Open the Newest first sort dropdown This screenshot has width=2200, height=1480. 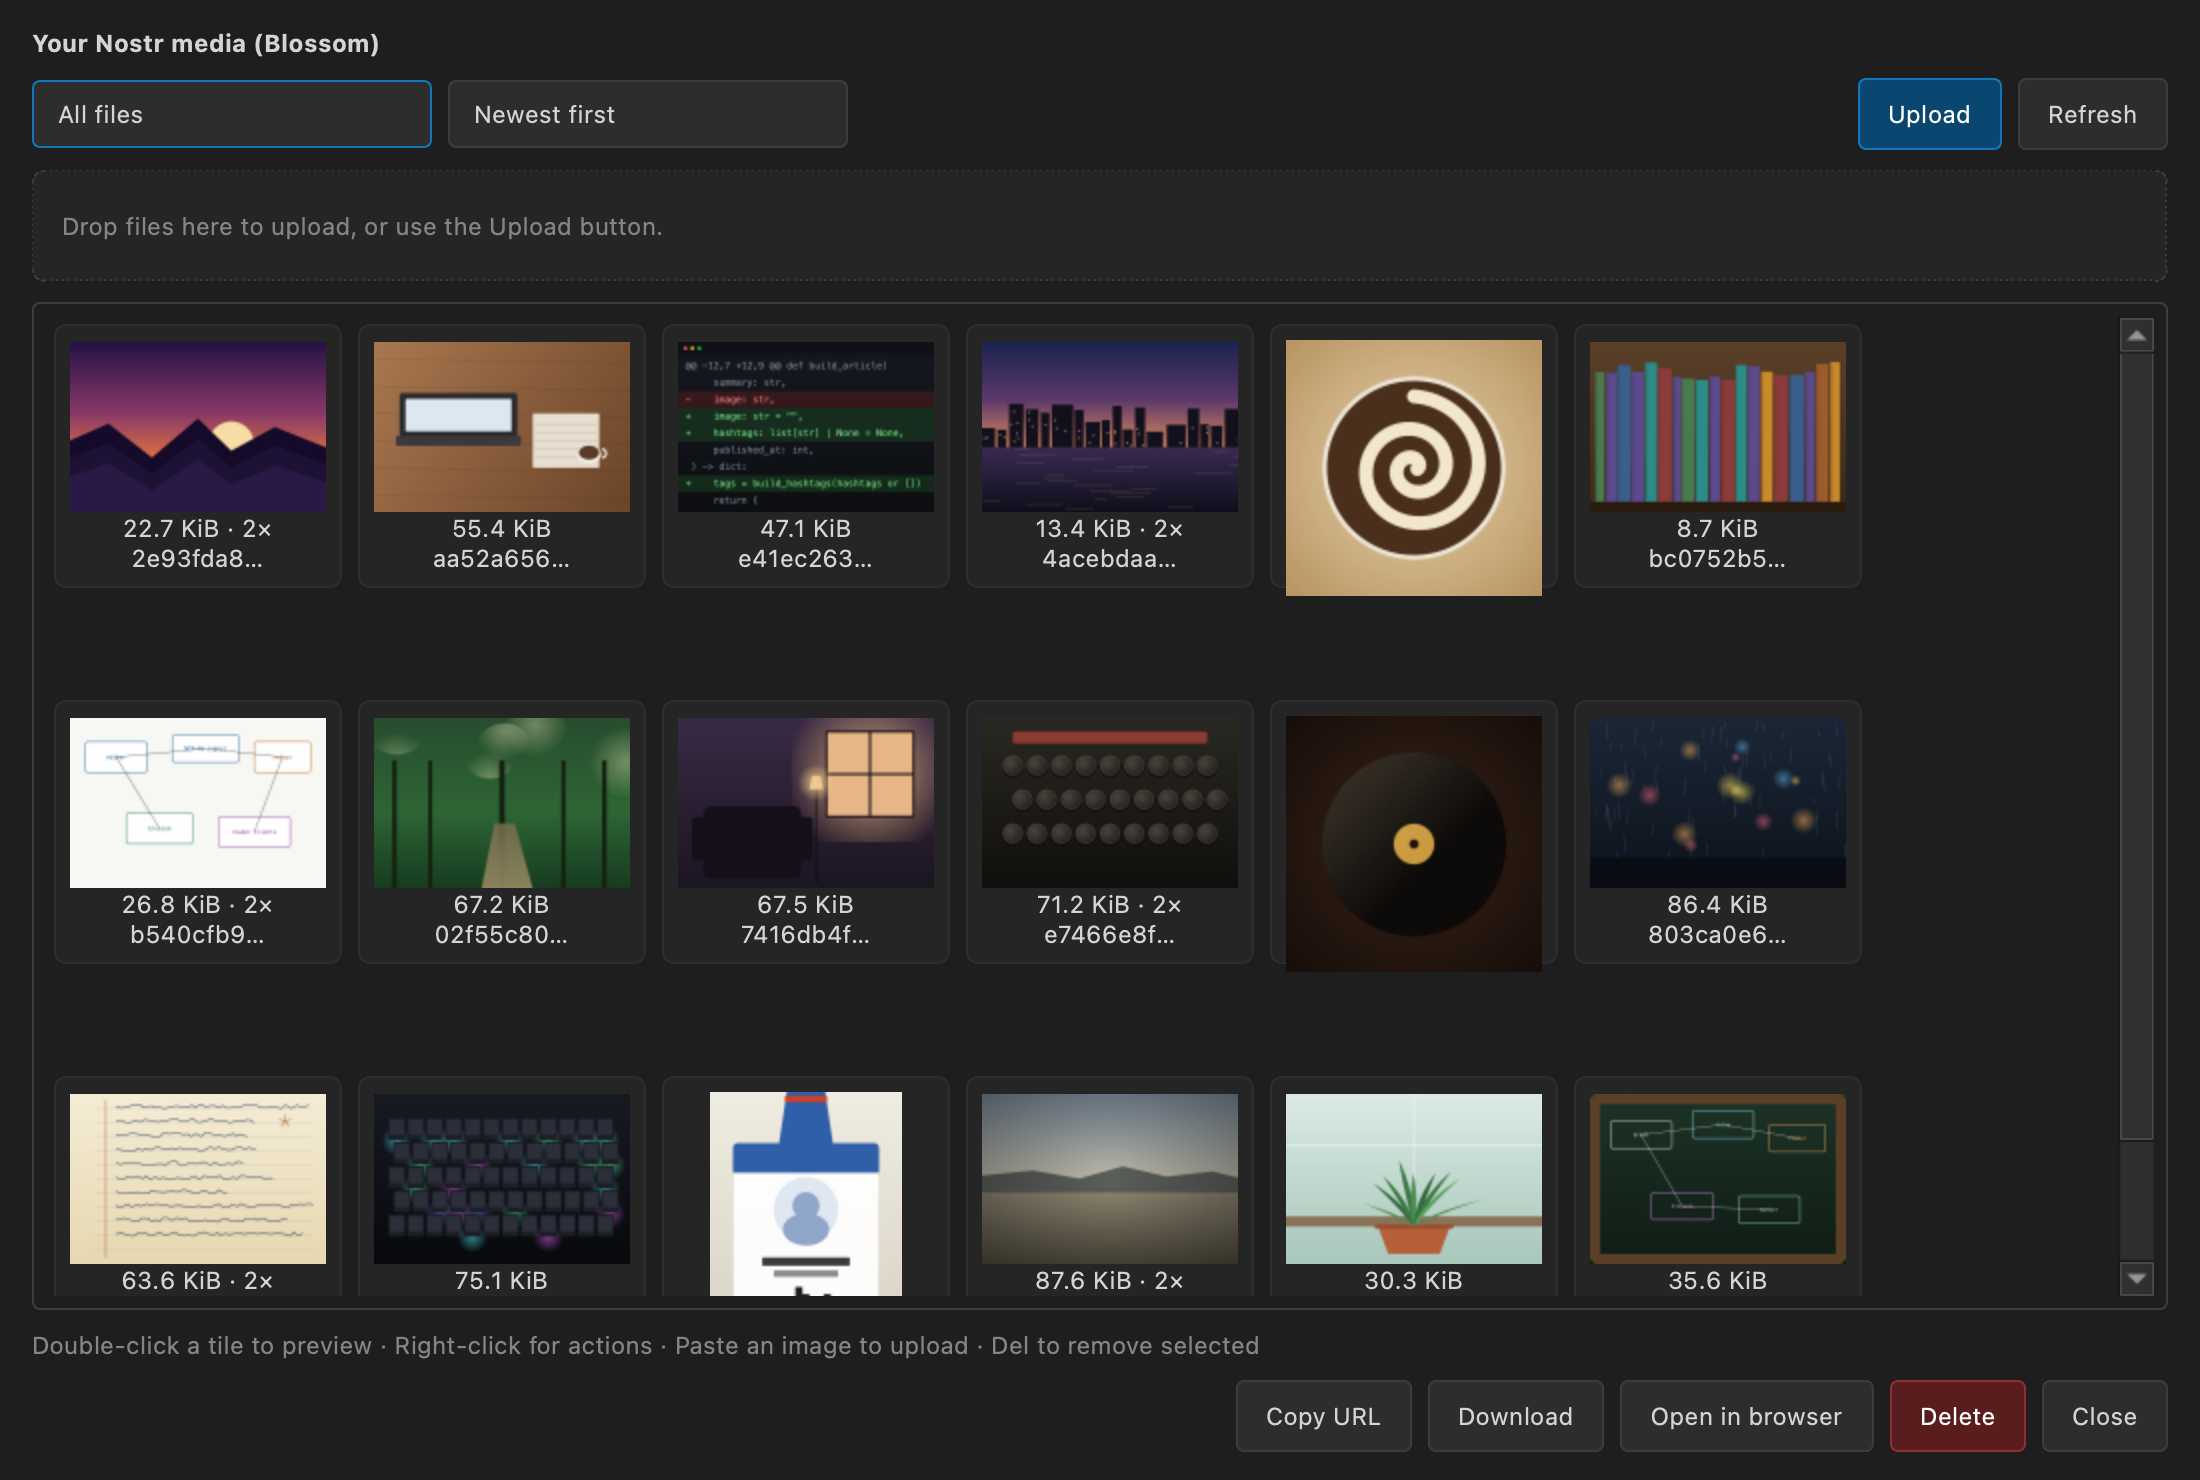coord(648,114)
